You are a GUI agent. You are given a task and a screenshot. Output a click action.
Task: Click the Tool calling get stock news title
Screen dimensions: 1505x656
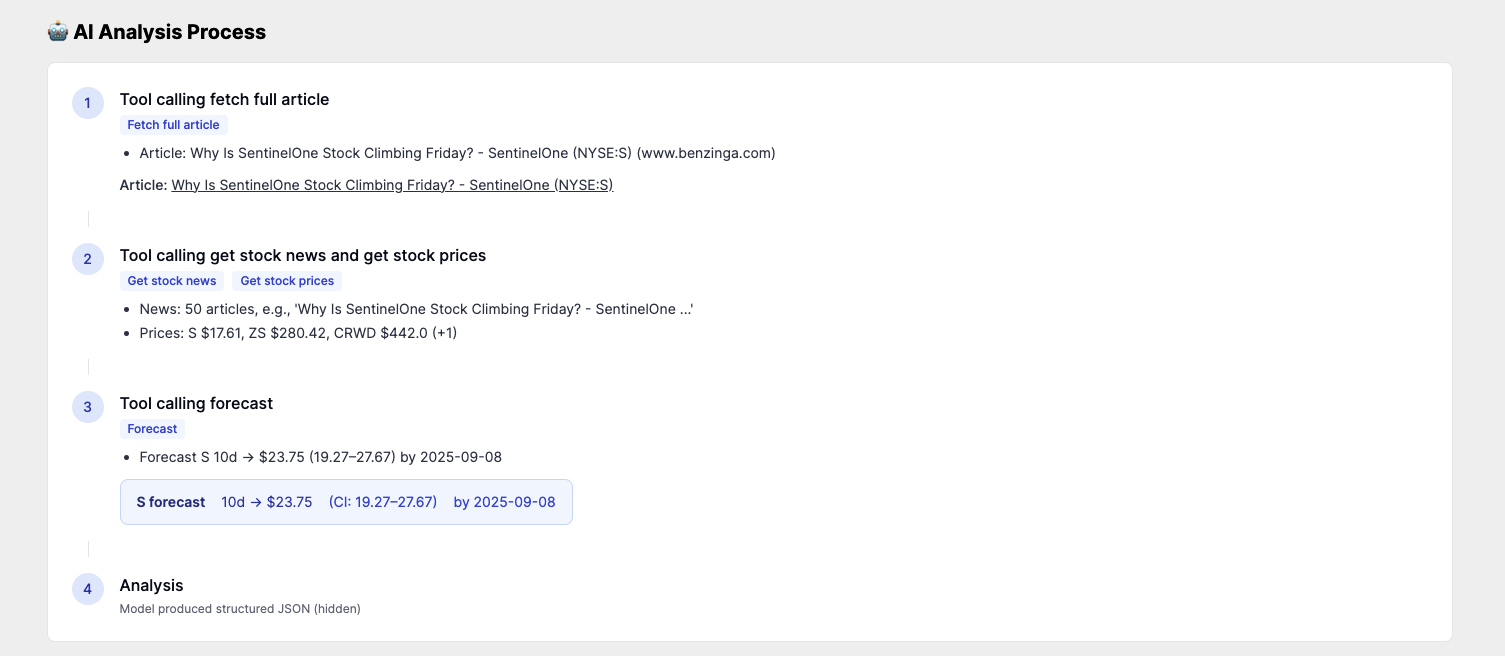tap(303, 255)
